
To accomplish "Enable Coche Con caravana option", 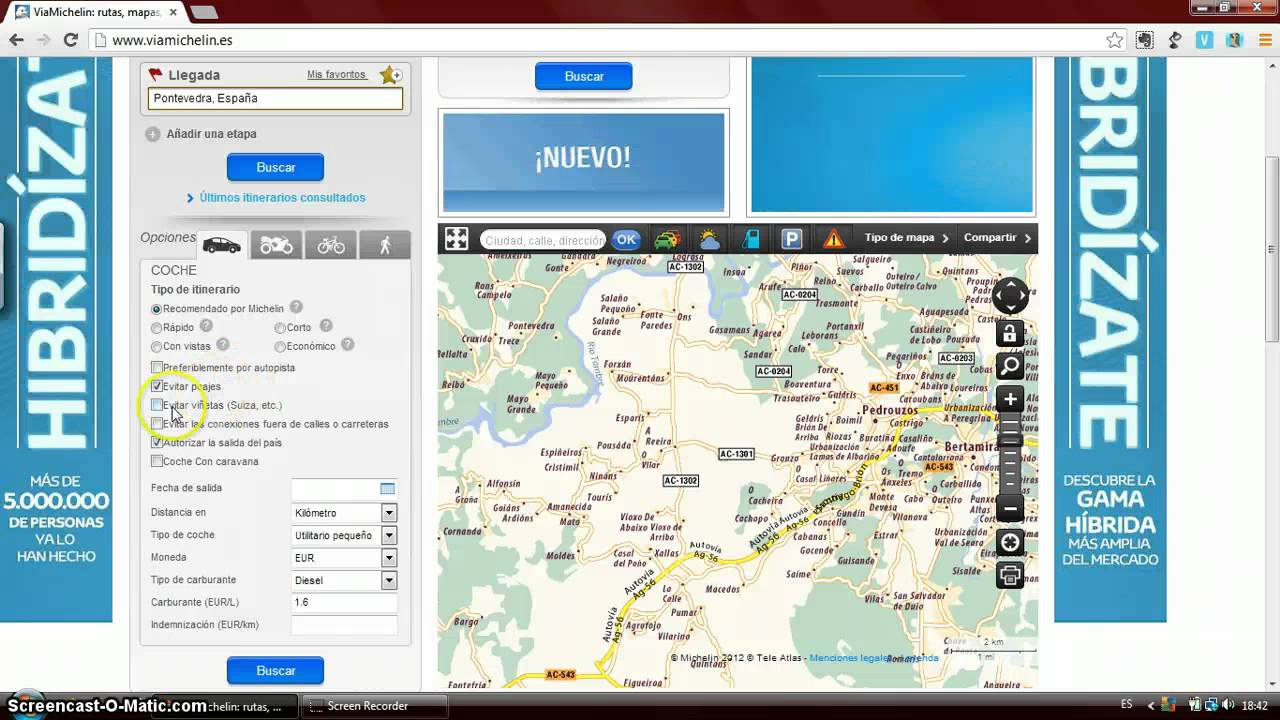I will tap(157, 461).
